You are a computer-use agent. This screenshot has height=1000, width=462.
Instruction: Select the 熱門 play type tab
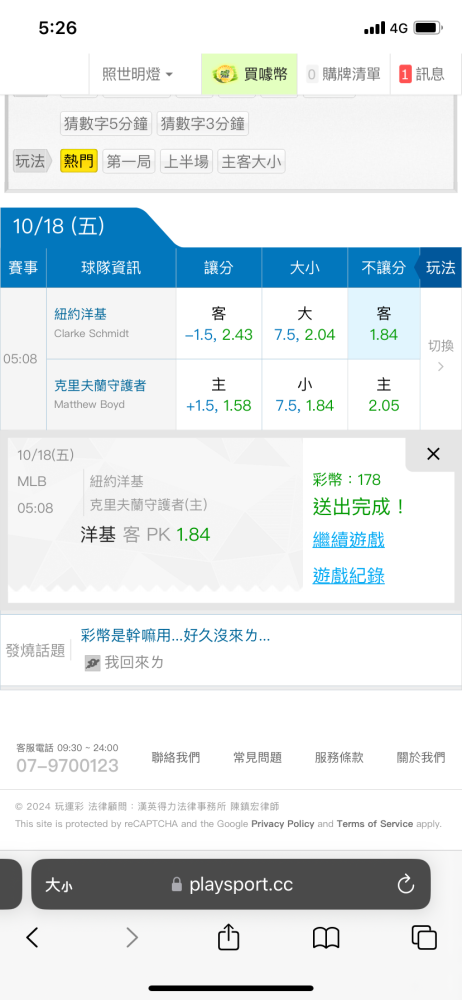pyautogui.click(x=78, y=161)
